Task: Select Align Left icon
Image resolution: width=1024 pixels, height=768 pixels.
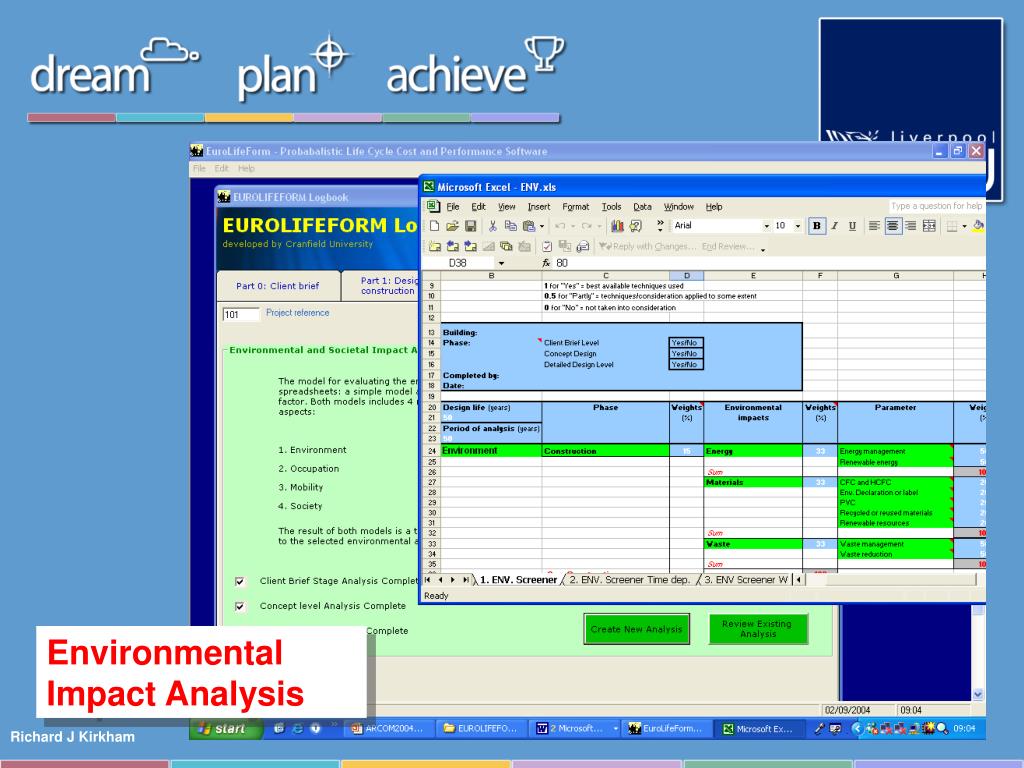Action: tap(874, 226)
